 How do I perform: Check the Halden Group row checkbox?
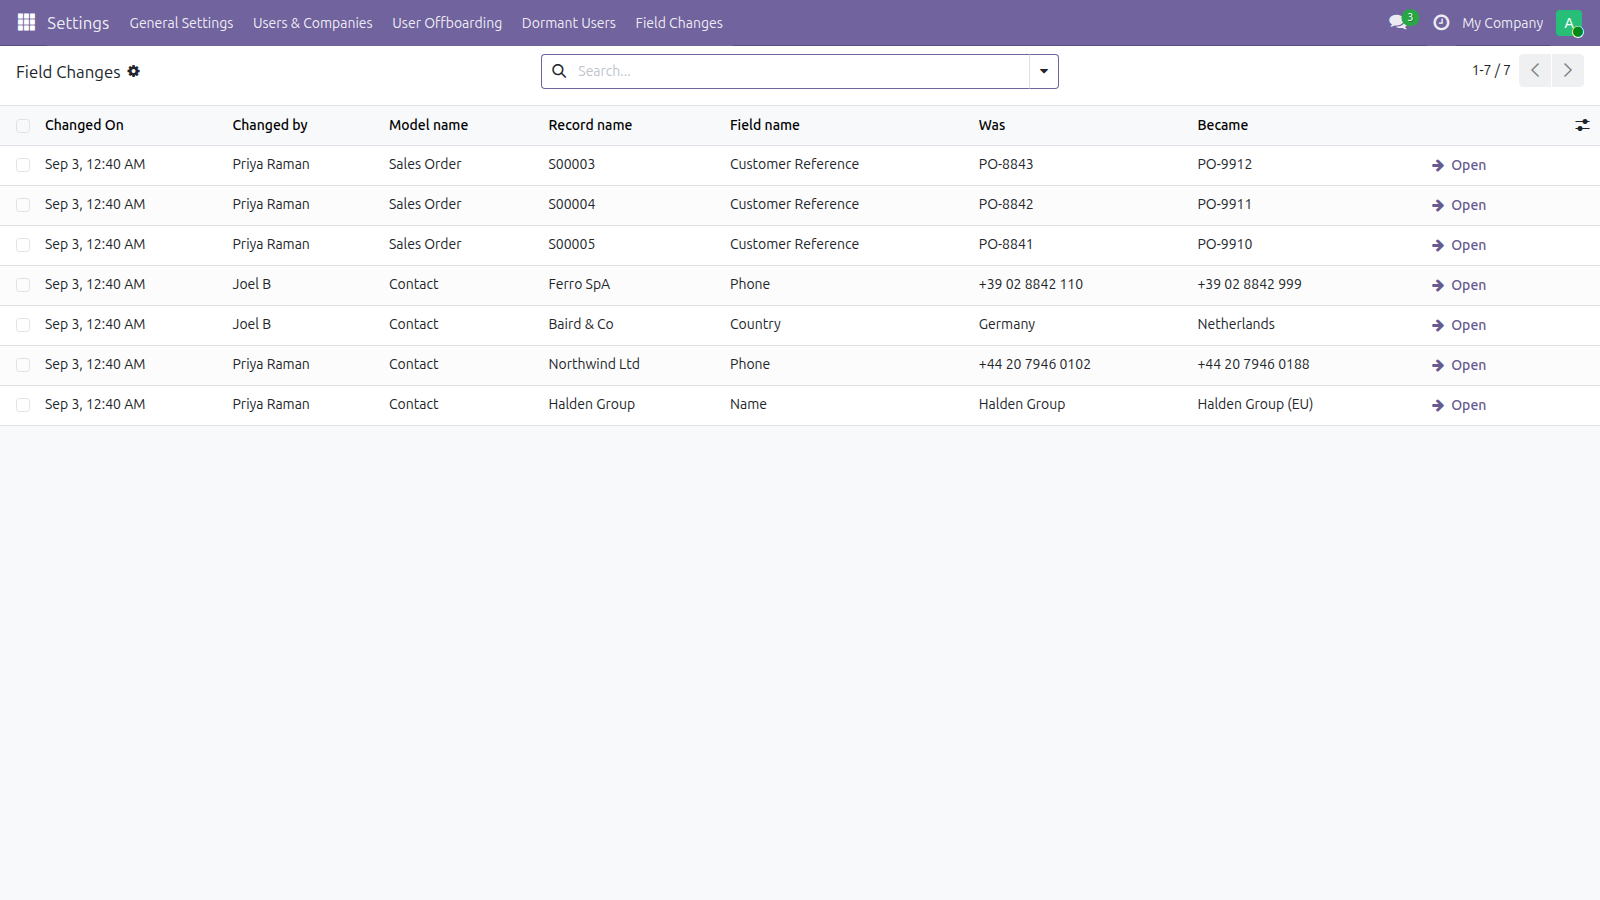tap(23, 405)
